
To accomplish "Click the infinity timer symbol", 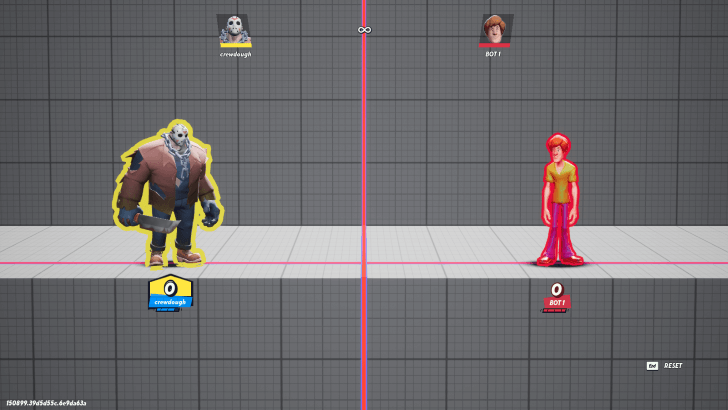I will [364, 30].
